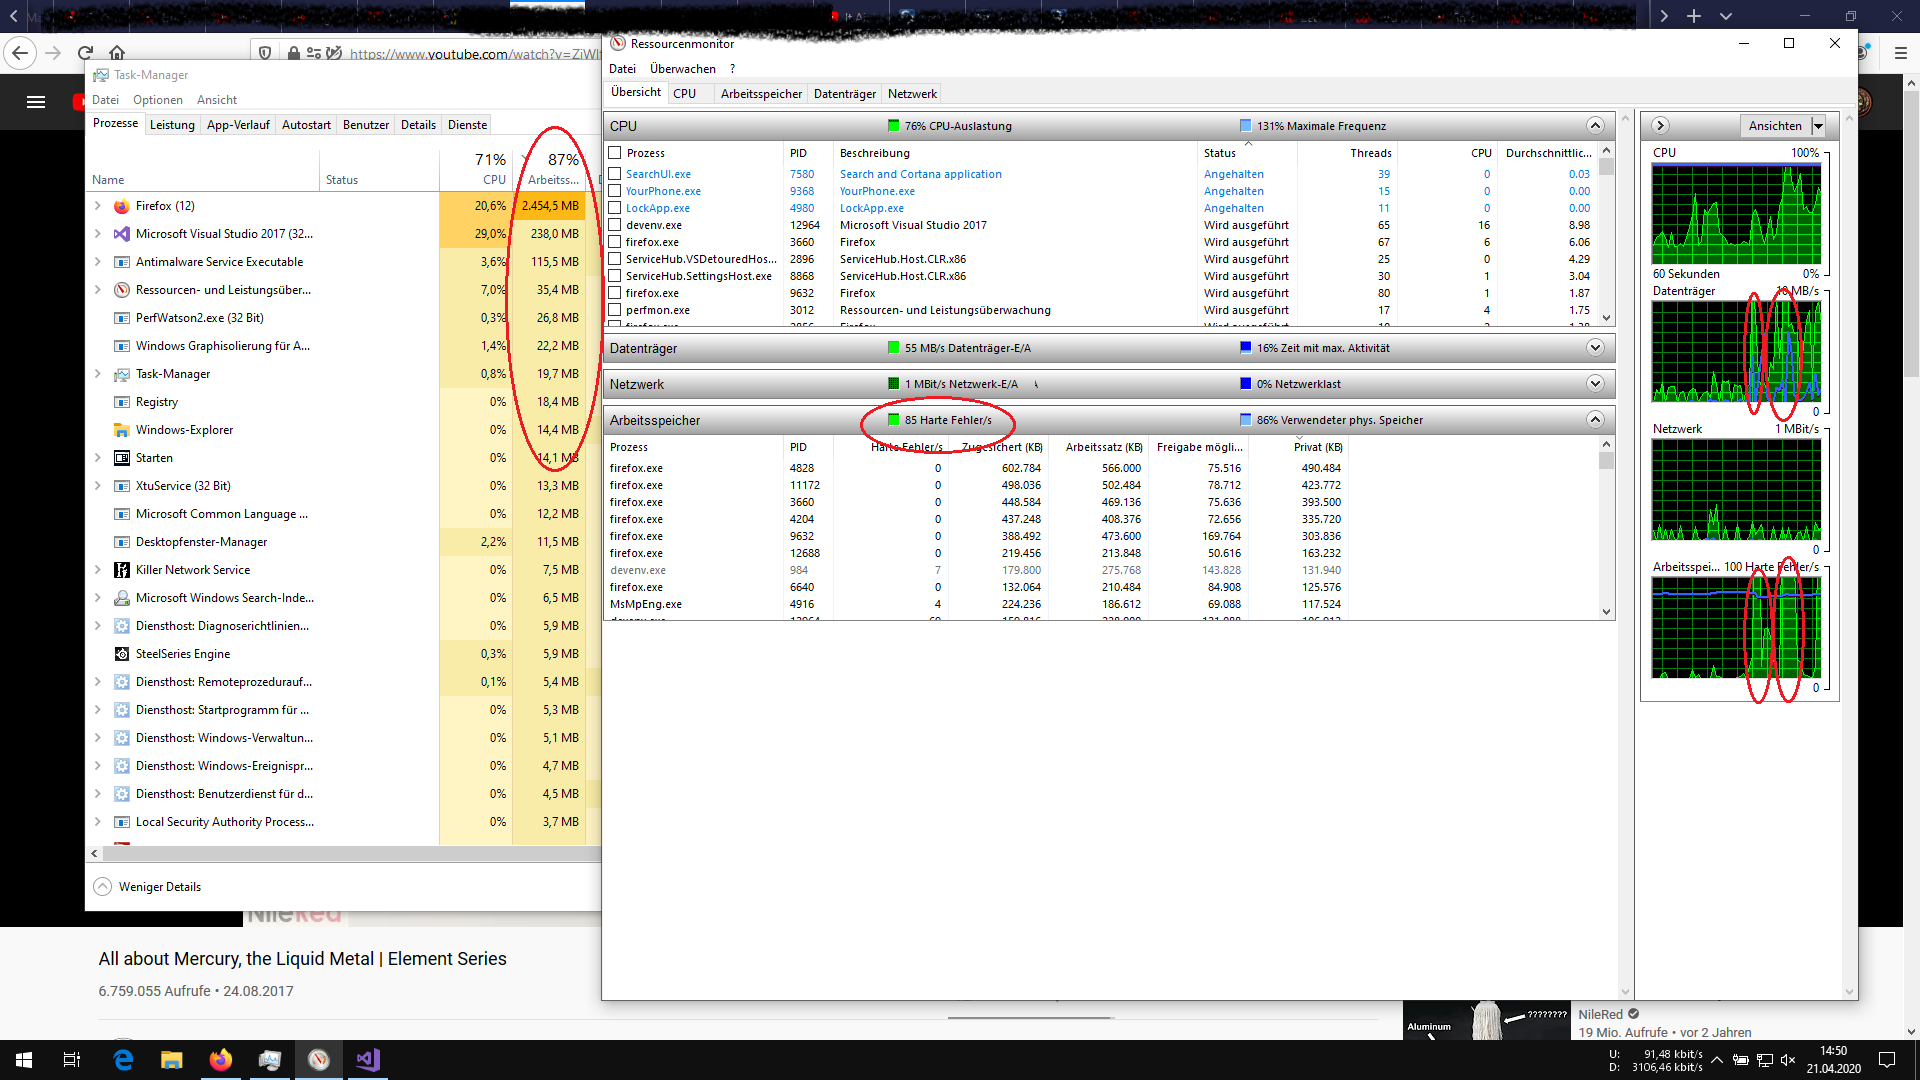Click the Task View taskbar icon

[x=72, y=1060]
